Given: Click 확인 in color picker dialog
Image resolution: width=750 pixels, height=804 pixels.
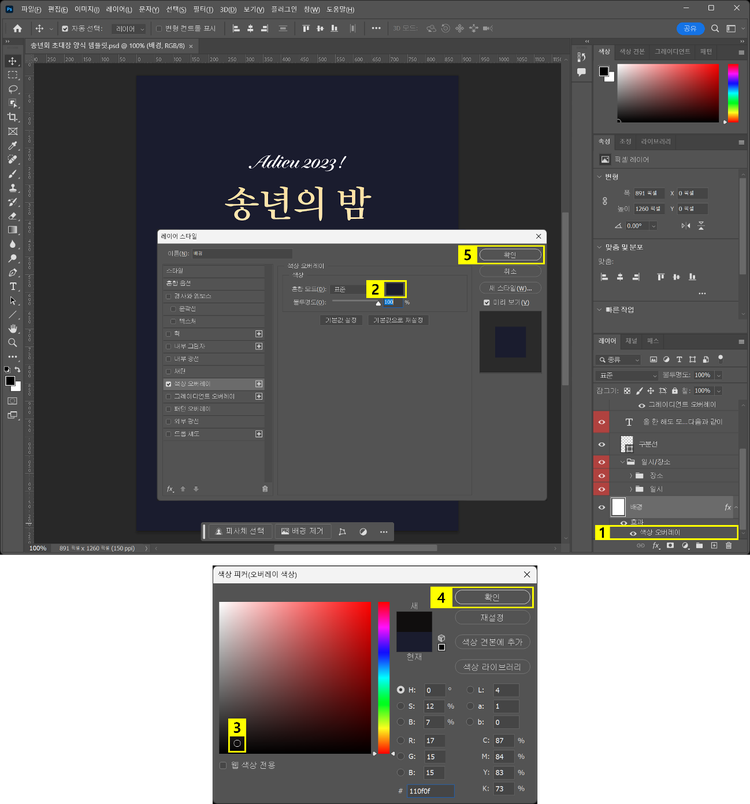Looking at the screenshot, I should [x=492, y=597].
